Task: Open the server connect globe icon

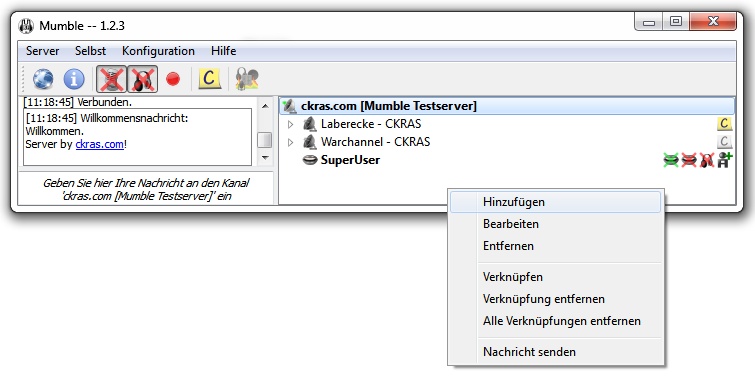Action: click(x=43, y=79)
